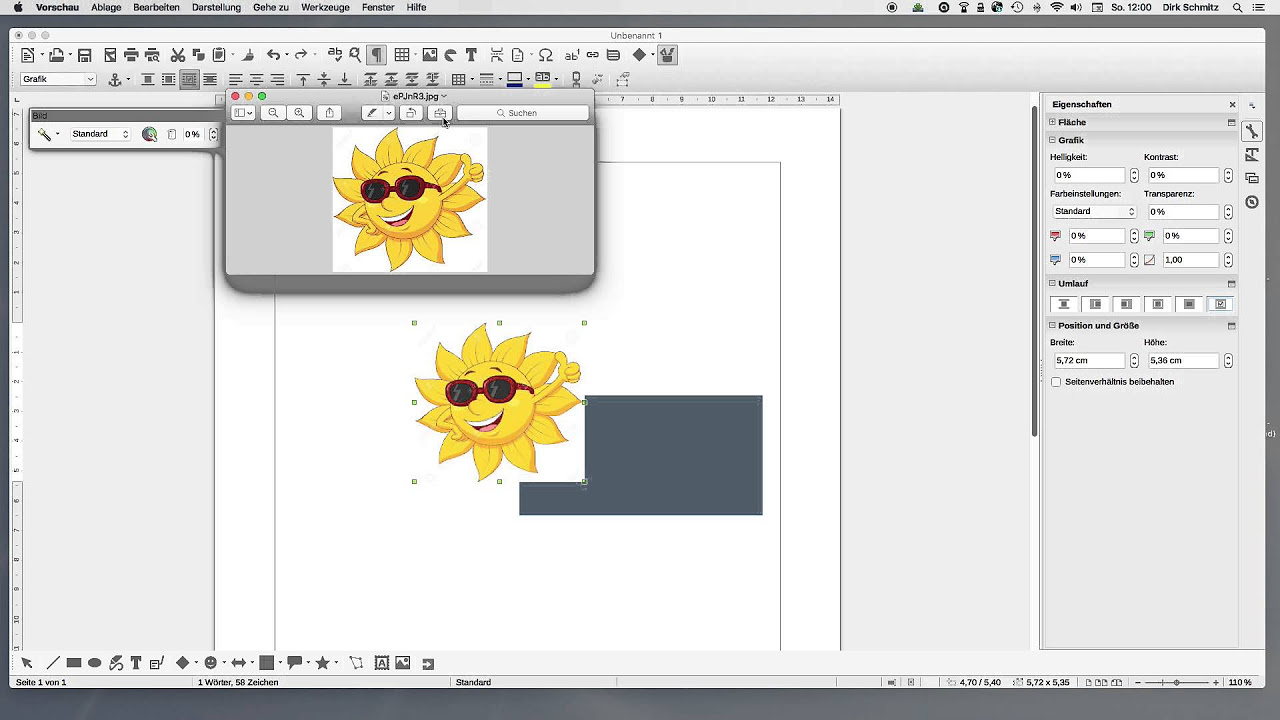Open the Fenster menu
Viewport: 1280px width, 720px height.
(378, 7)
